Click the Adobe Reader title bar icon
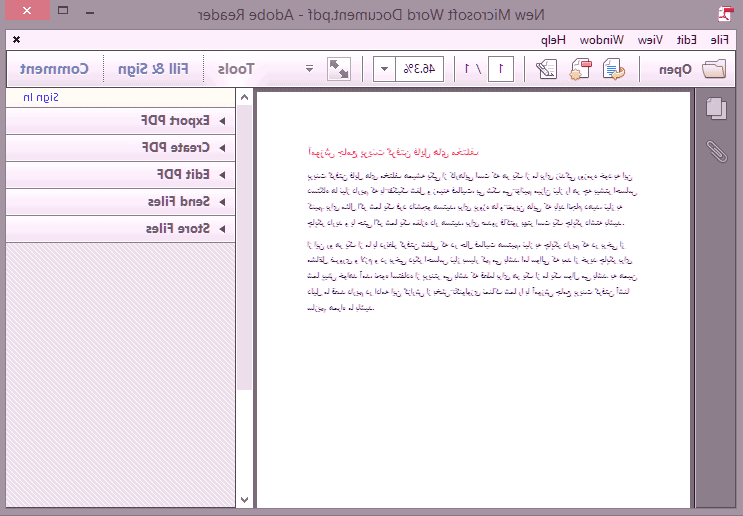The height and width of the screenshot is (516, 743). [x=725, y=14]
